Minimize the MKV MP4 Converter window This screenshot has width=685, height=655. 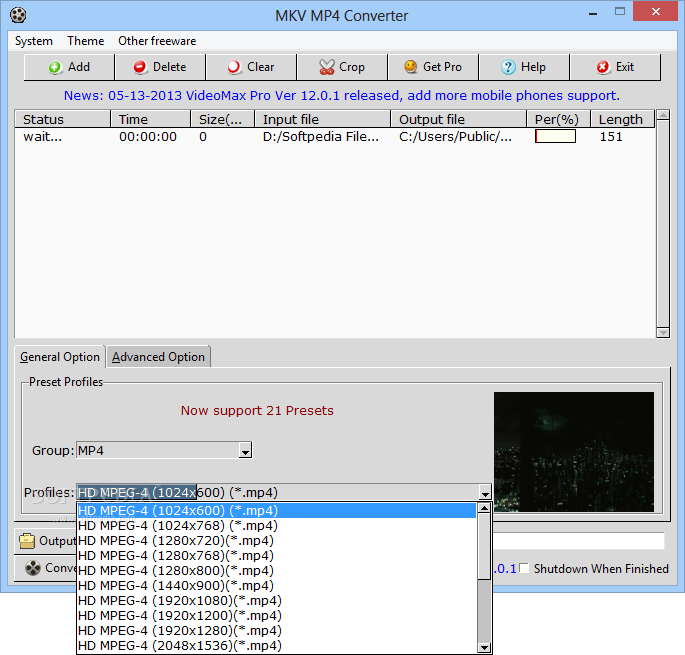pyautogui.click(x=593, y=13)
